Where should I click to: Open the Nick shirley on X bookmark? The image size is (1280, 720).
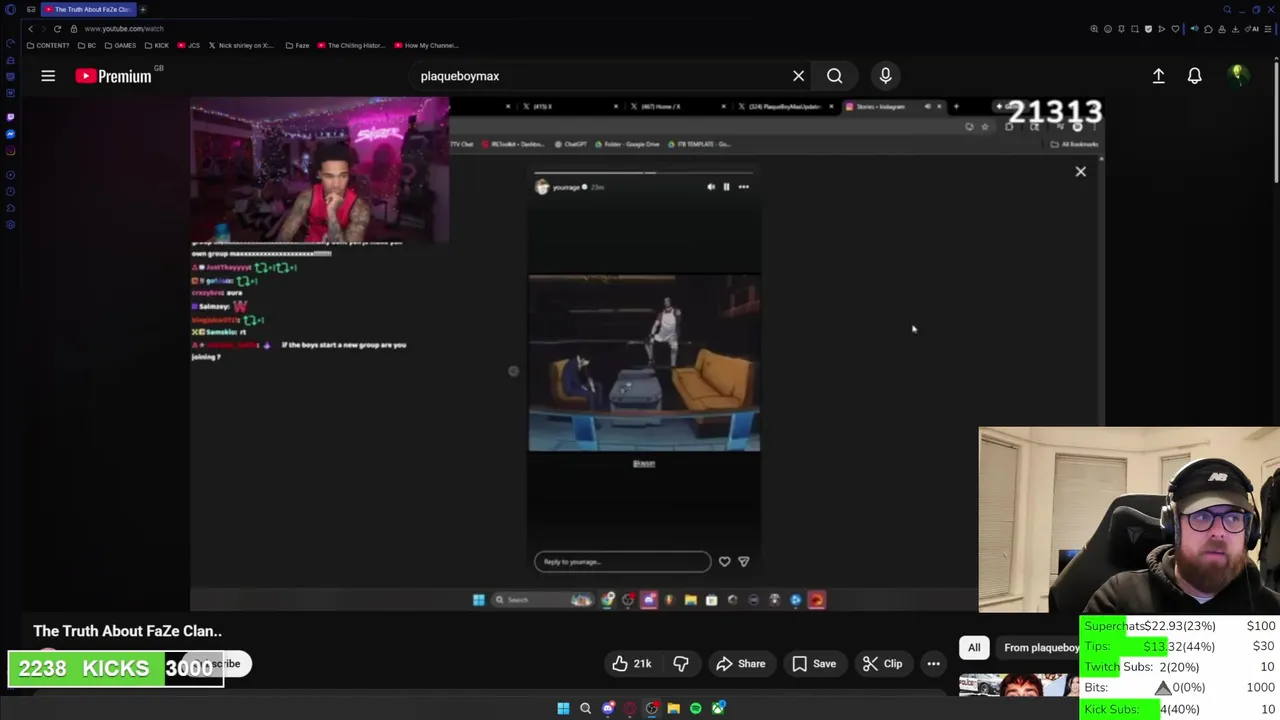click(241, 45)
